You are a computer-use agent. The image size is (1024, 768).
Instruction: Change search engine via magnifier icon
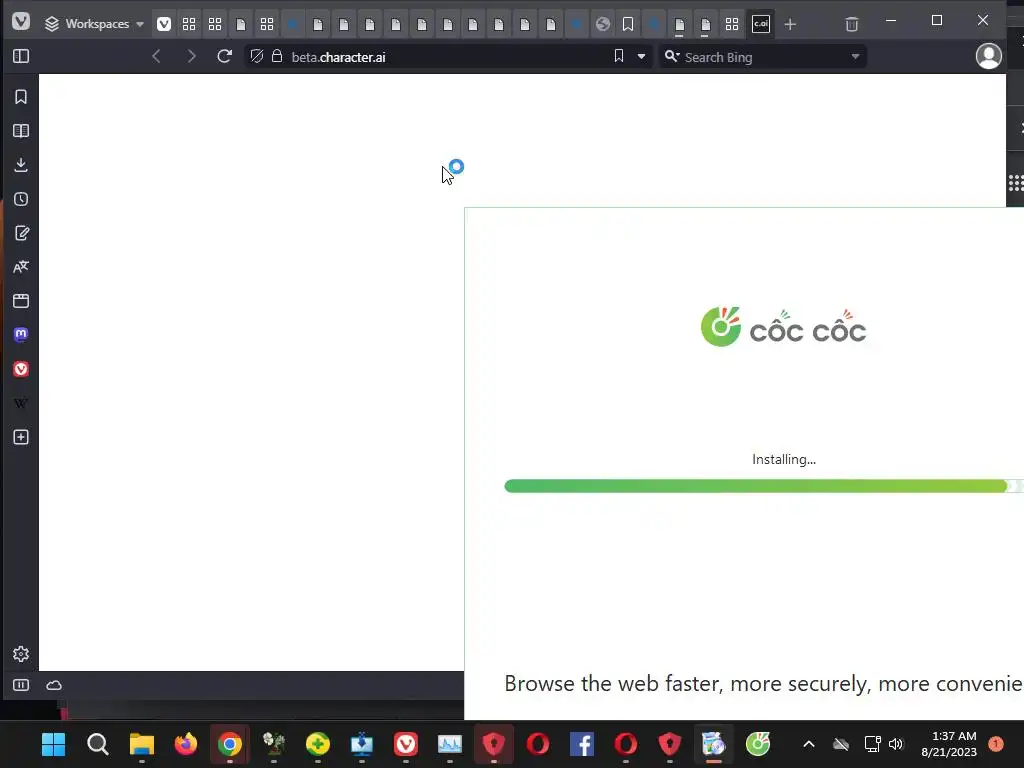click(671, 57)
